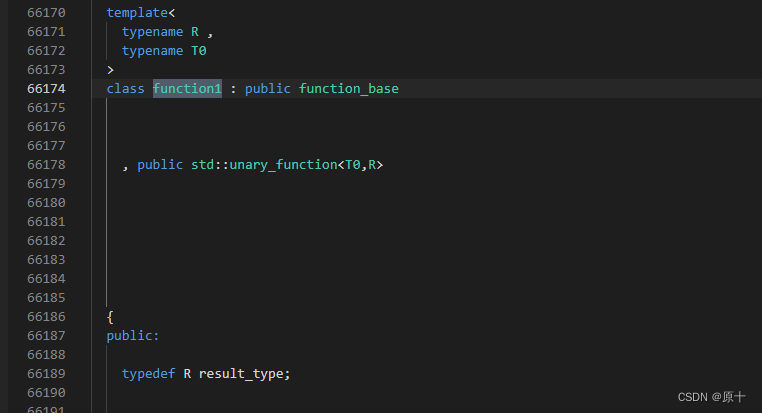Click the 'unary_function' identifier
This screenshot has height=413, width=762.
pos(283,165)
